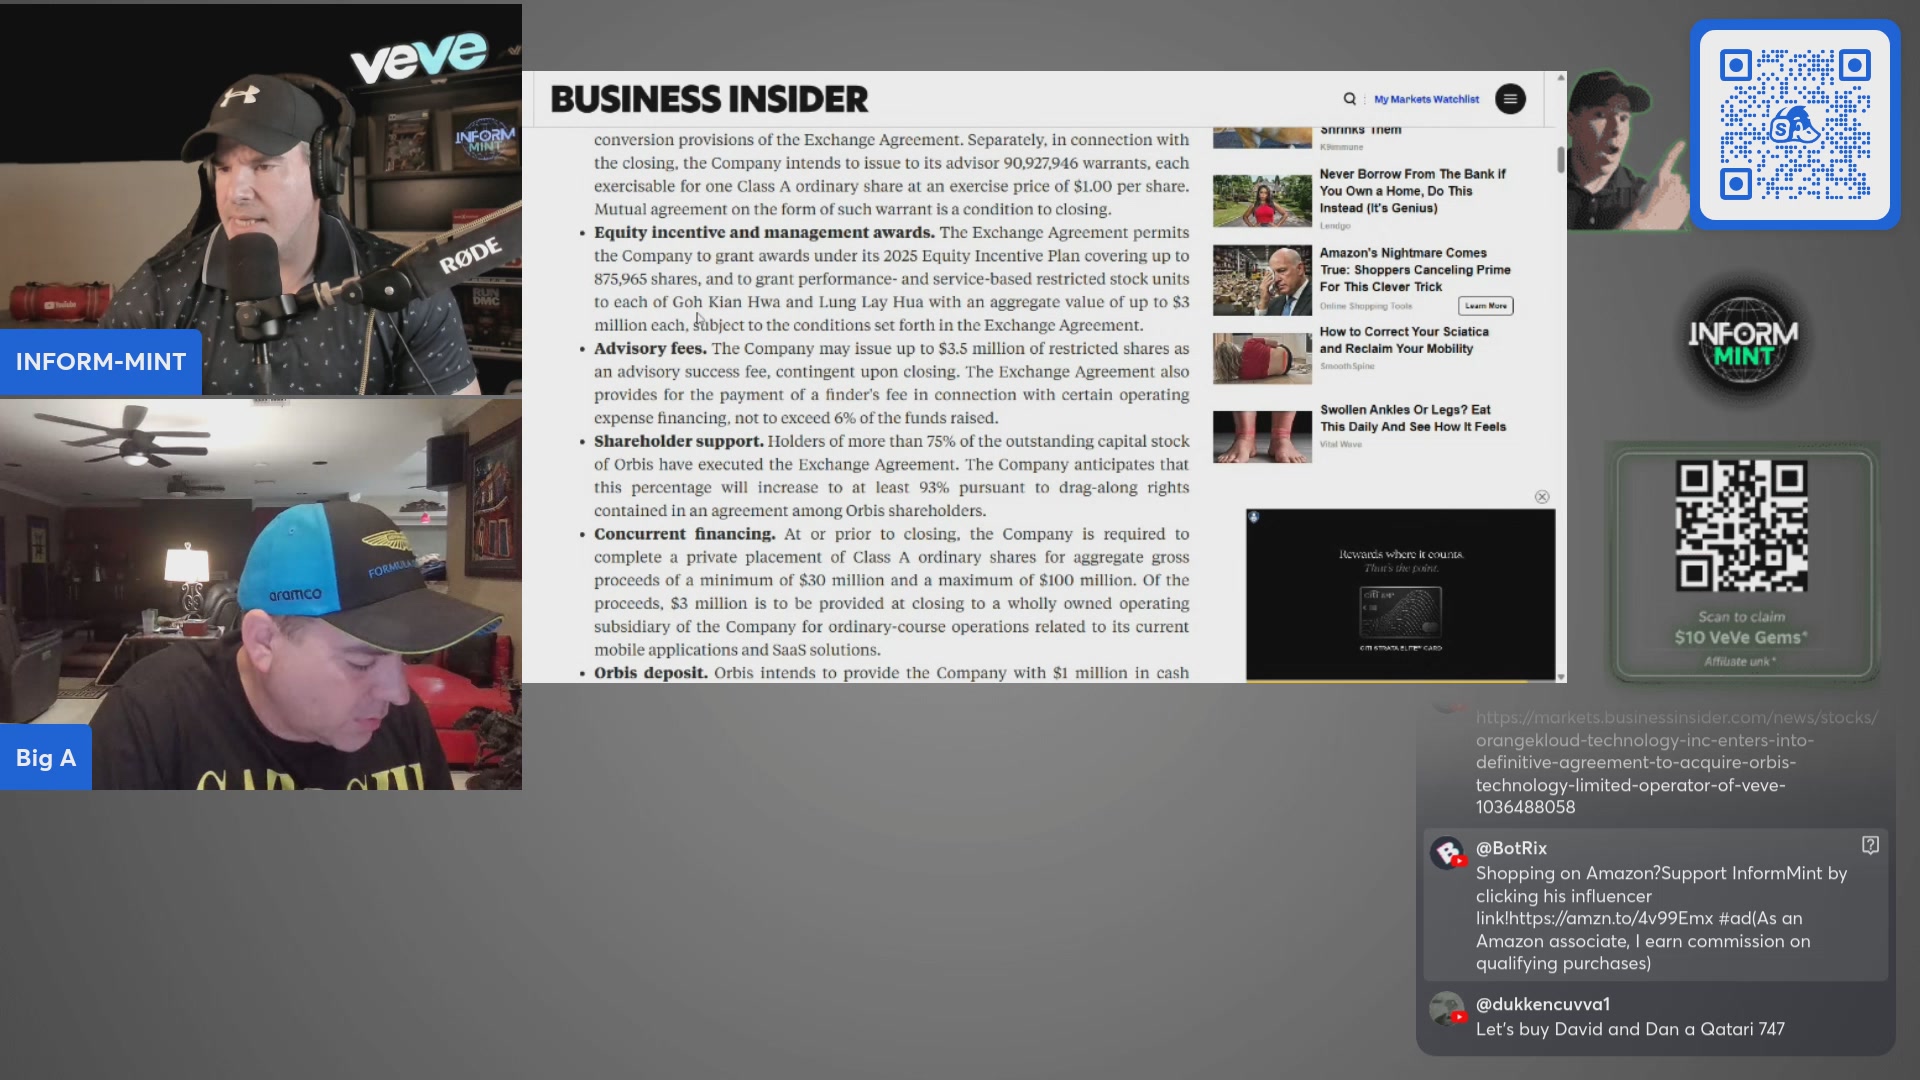Open the Business Insider hamburger menu
1920x1080 pixels.
pos(1510,99)
